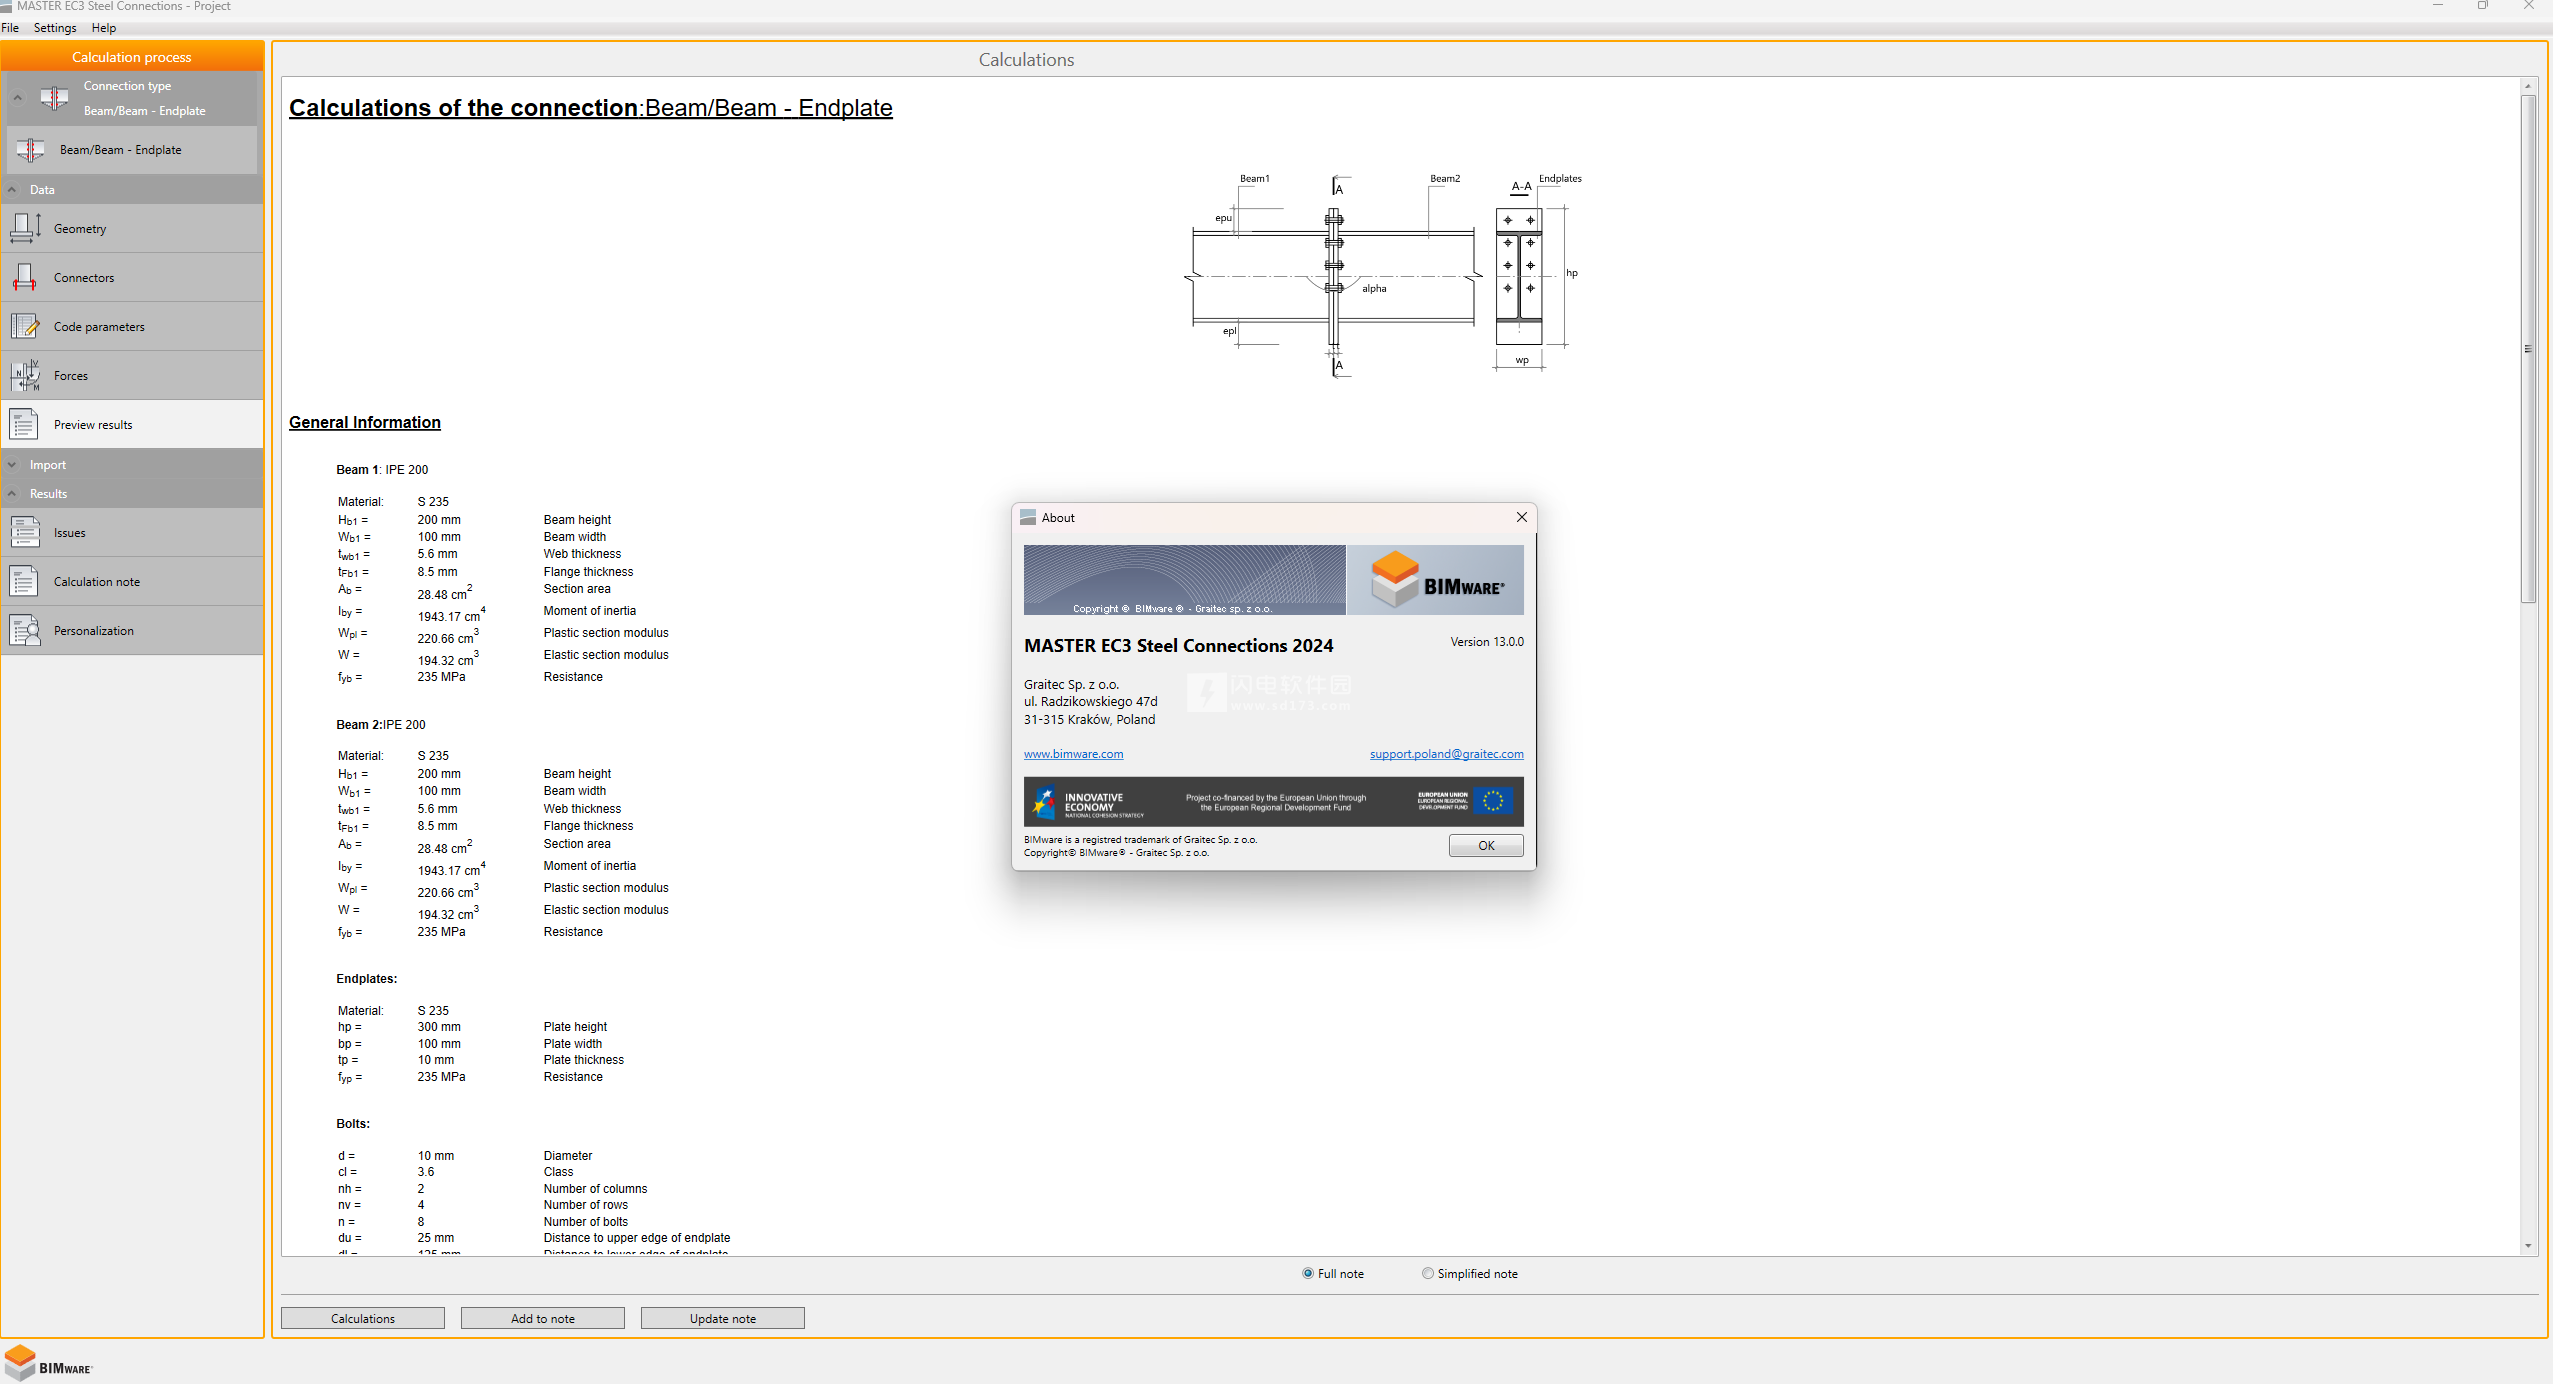The width and height of the screenshot is (2553, 1384).
Task: Click the 'Version 13.0.0' text
Action: [1487, 642]
